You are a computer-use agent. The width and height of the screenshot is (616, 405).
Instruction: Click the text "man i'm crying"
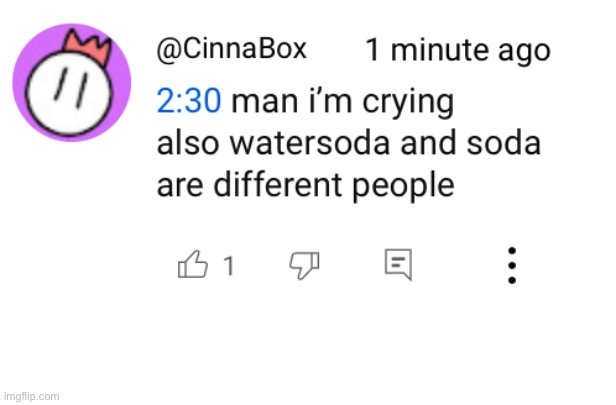341,101
